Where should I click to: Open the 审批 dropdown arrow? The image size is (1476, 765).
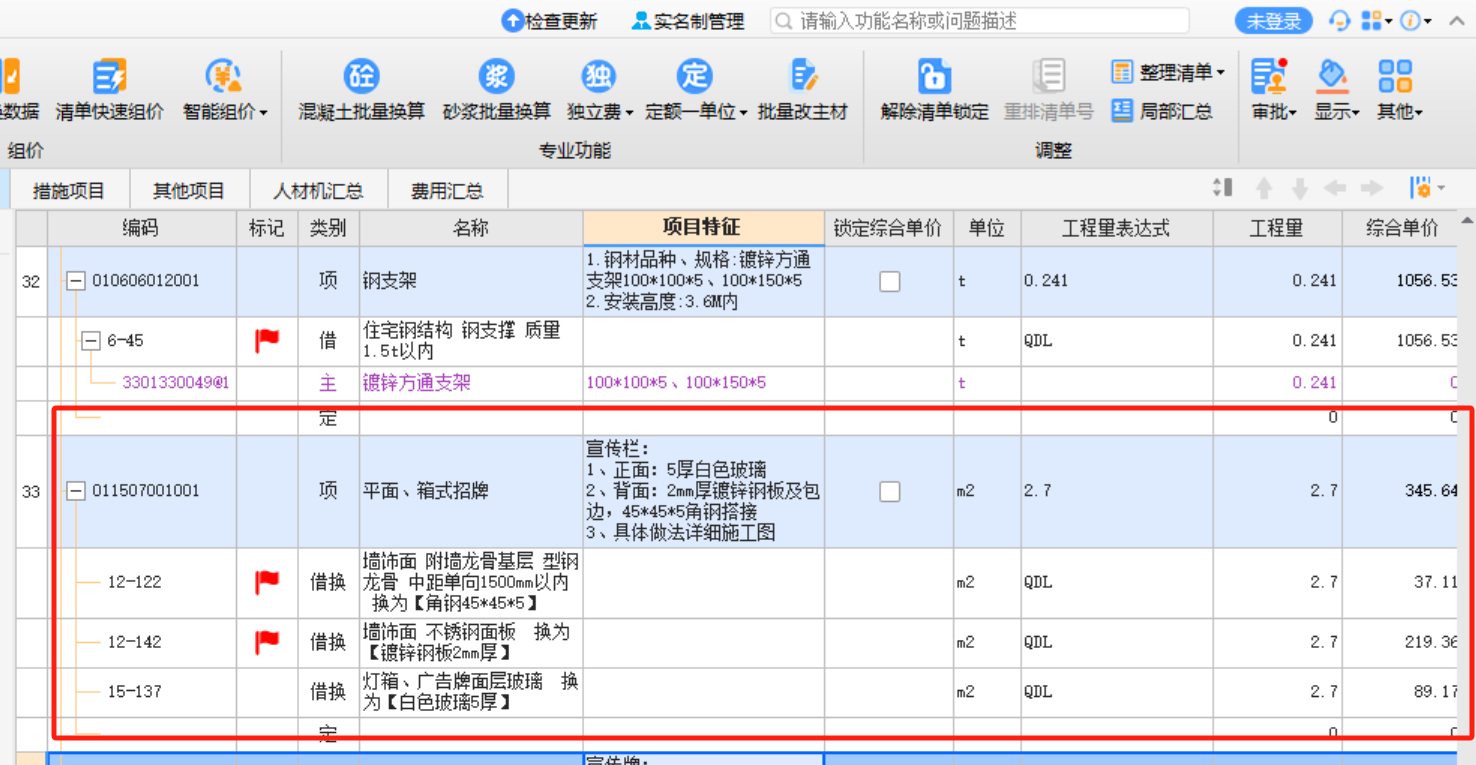coord(1292,113)
